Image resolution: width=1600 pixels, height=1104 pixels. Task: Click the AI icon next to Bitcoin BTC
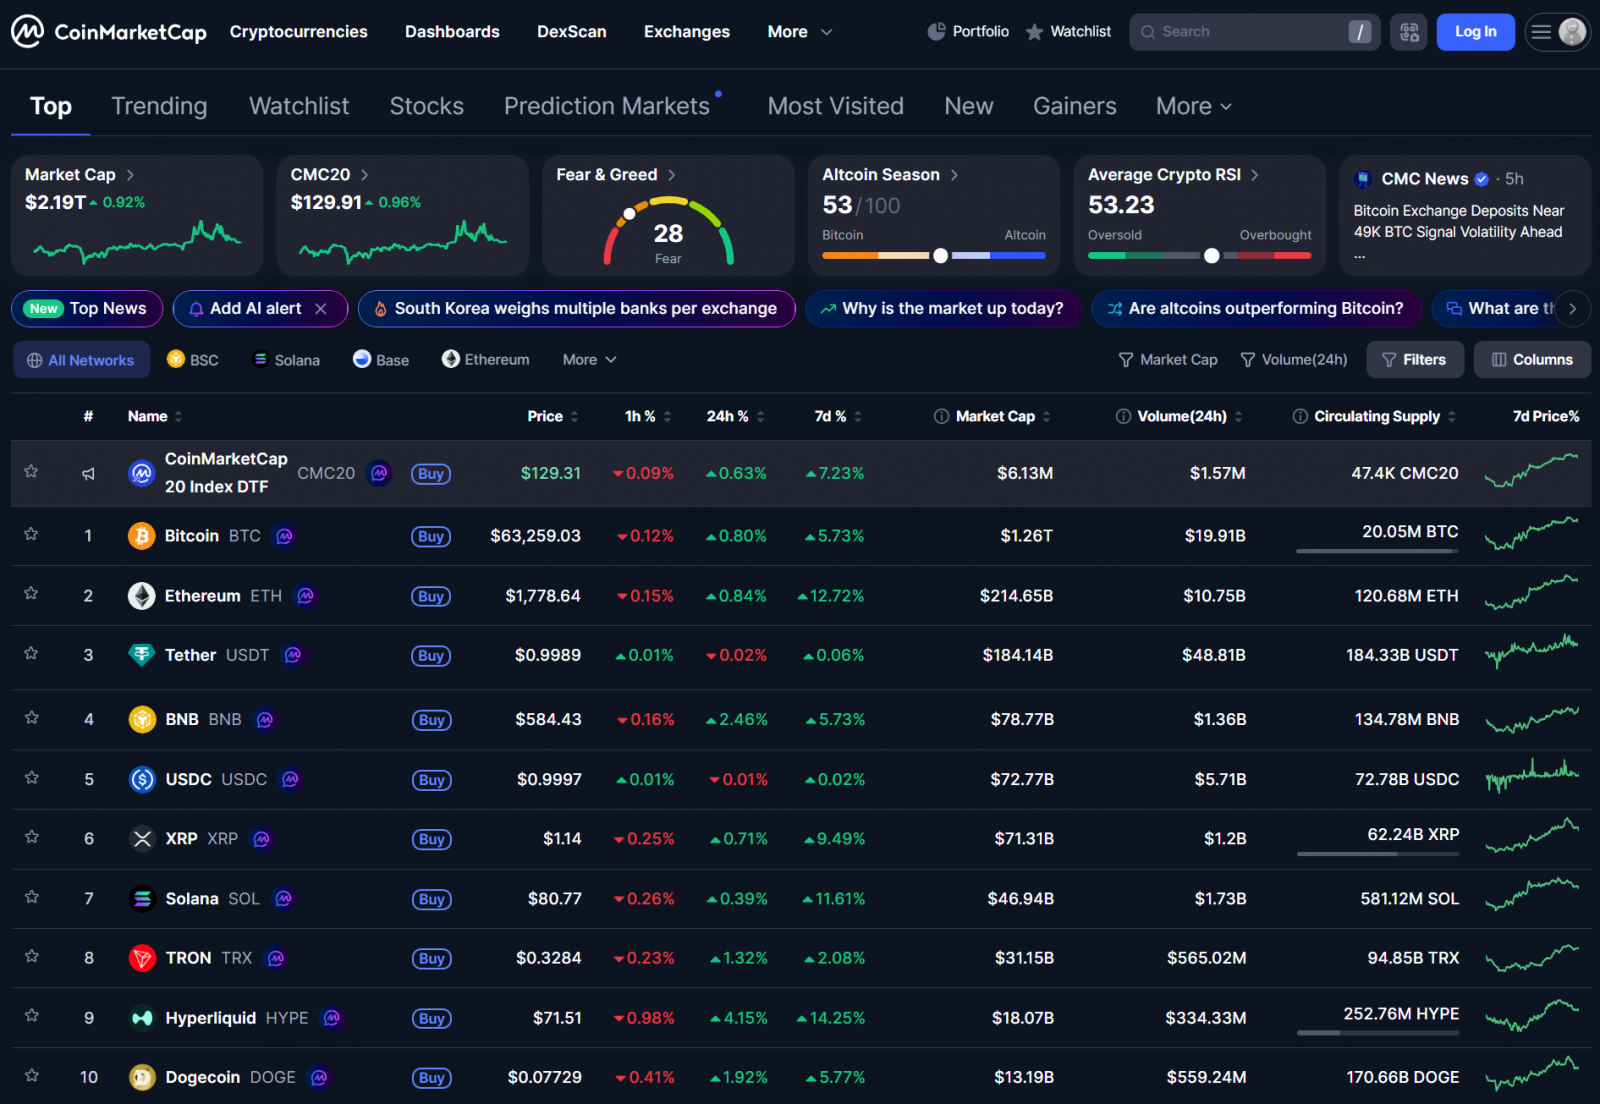284,536
